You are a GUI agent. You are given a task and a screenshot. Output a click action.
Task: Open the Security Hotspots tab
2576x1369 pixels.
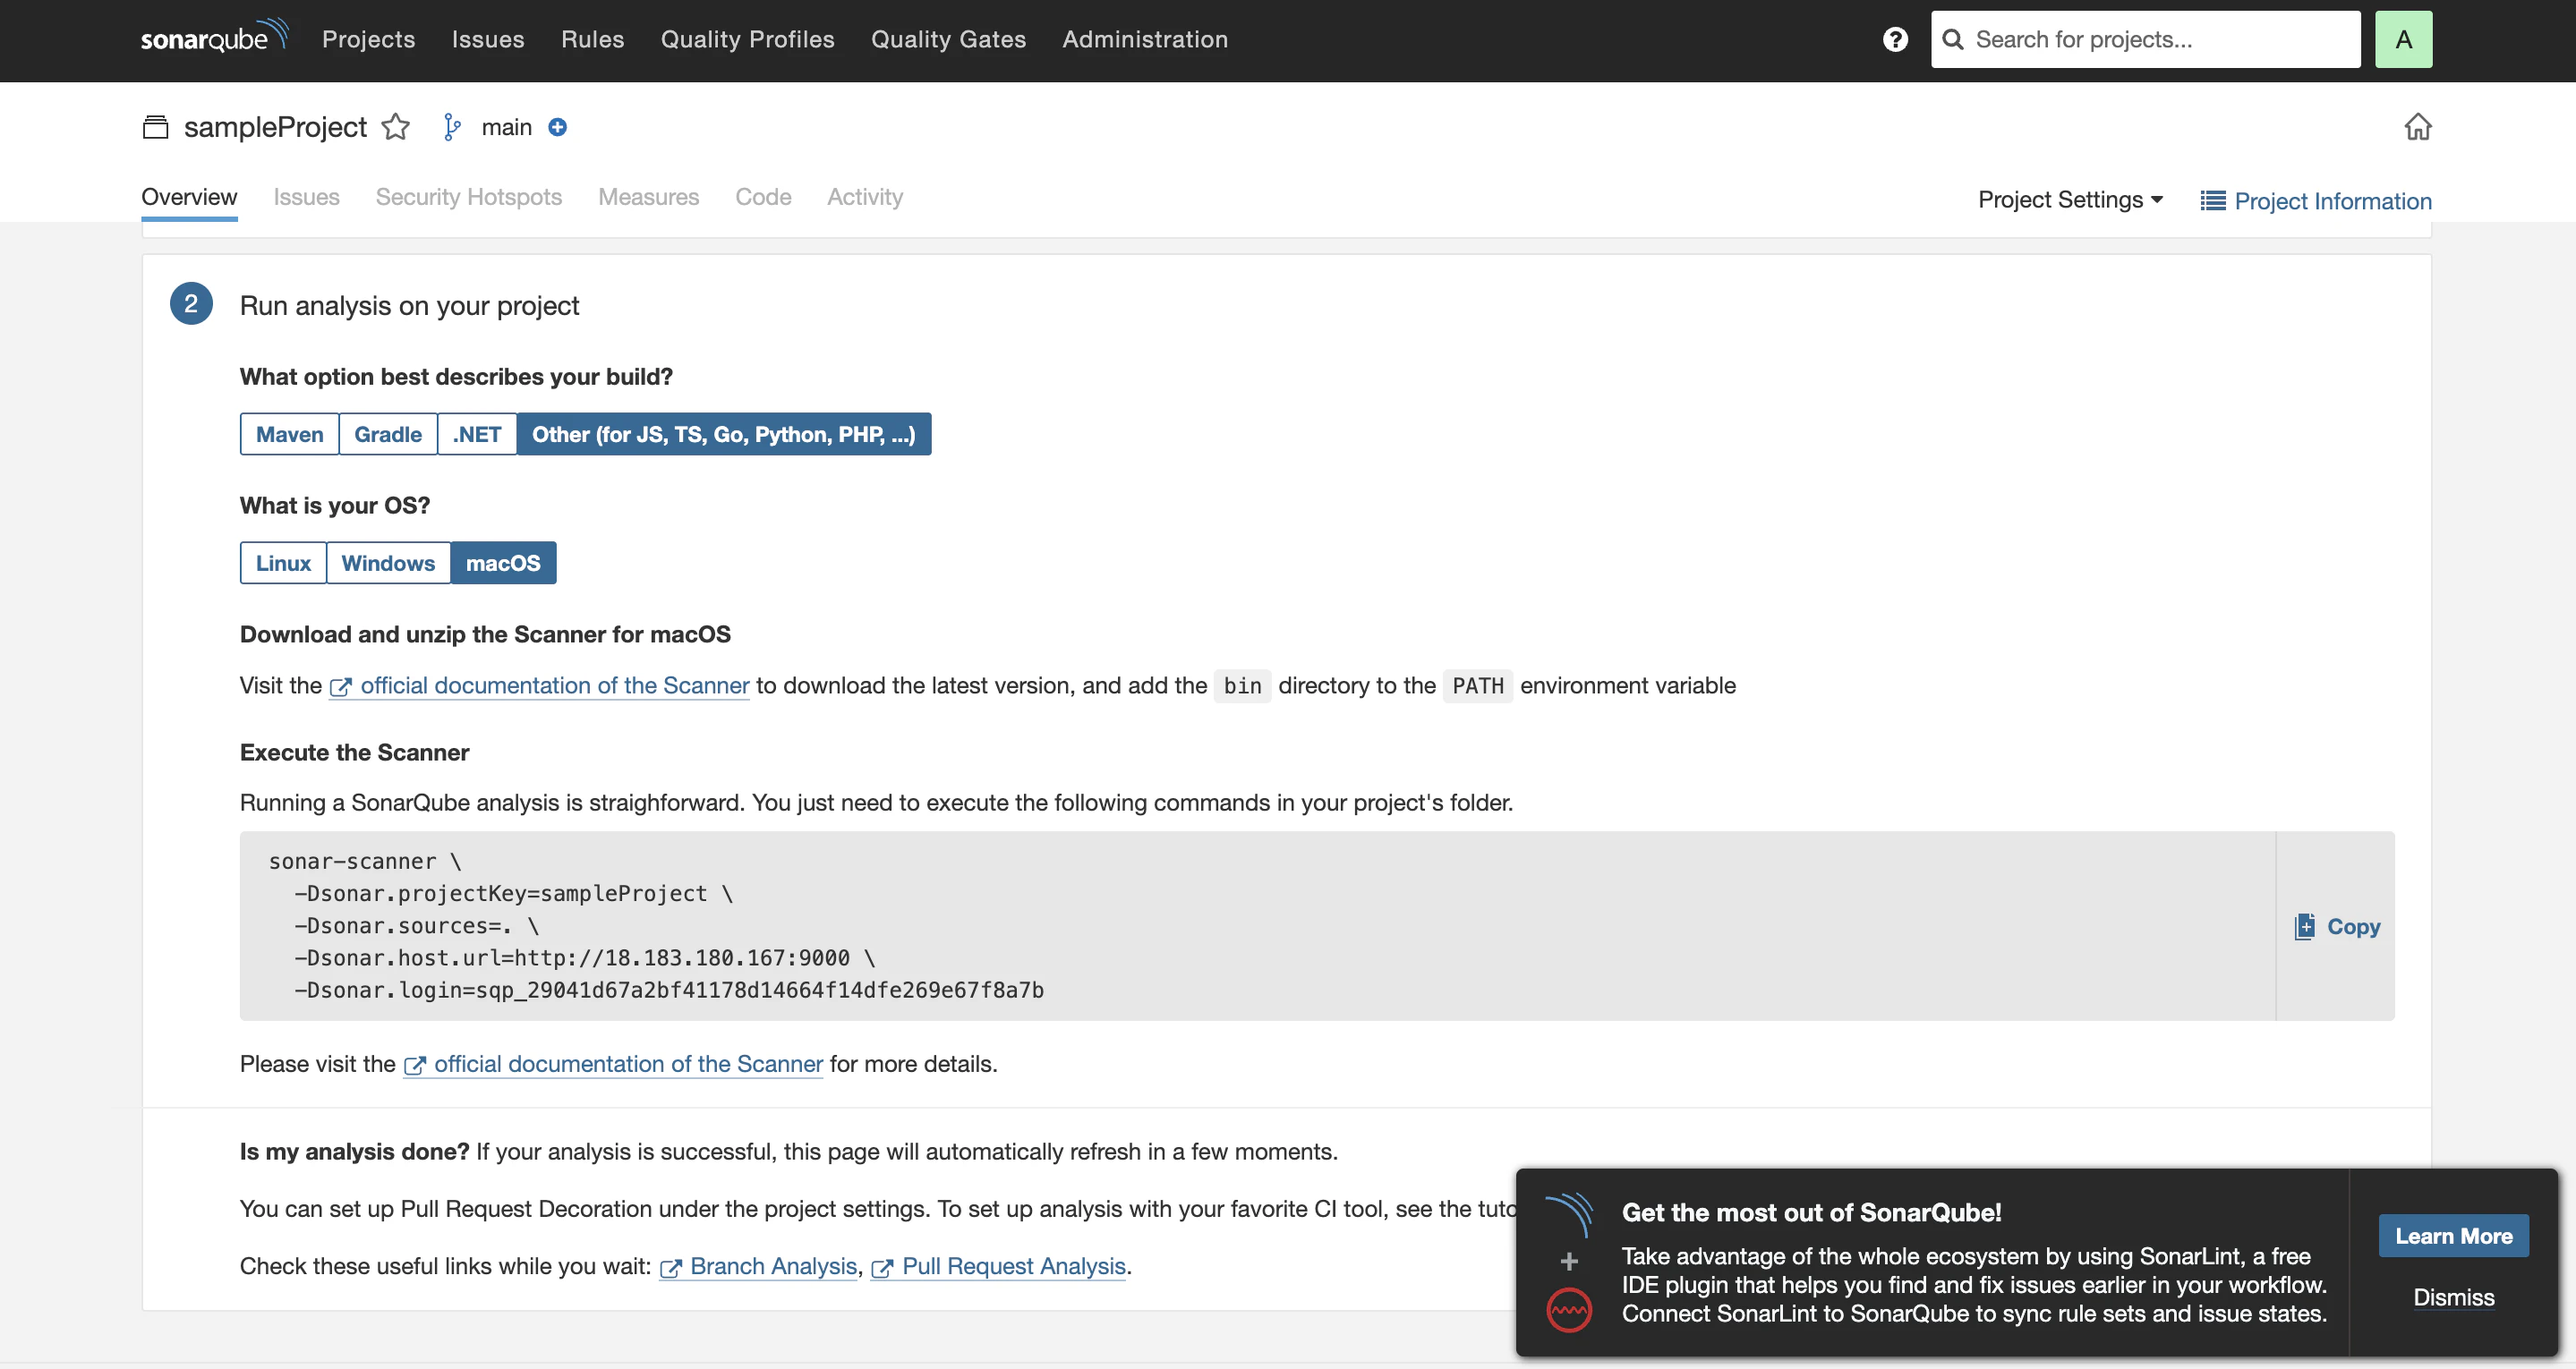(x=469, y=197)
